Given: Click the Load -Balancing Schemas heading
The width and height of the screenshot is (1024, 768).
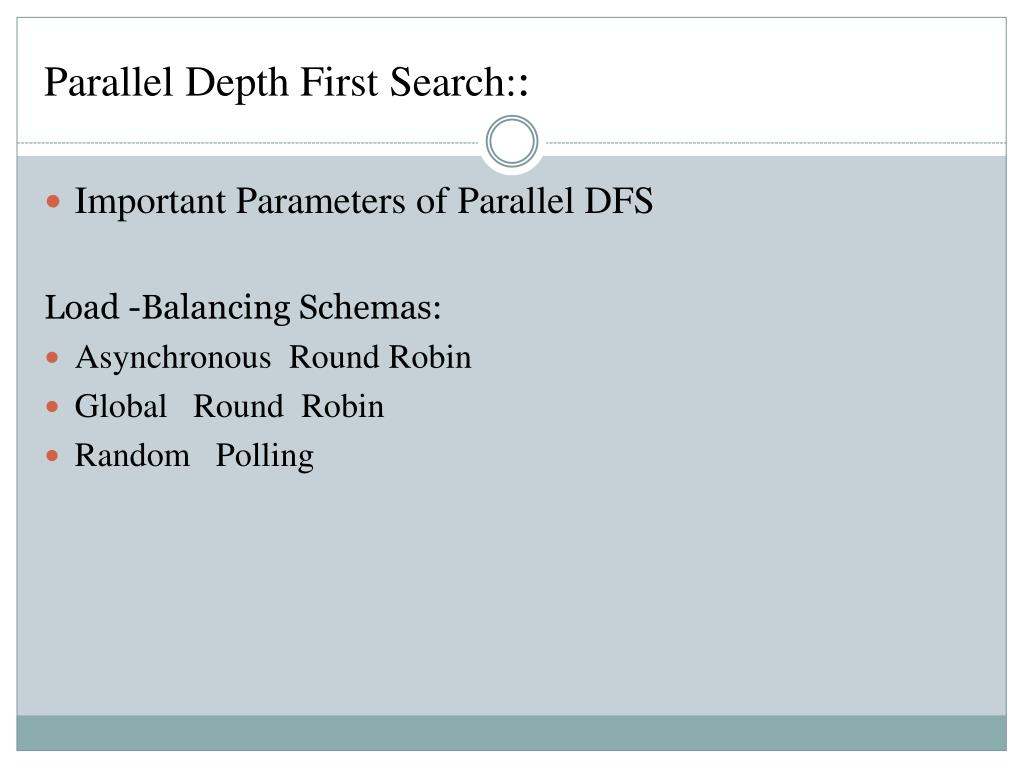Looking at the screenshot, I should pyautogui.click(x=243, y=308).
